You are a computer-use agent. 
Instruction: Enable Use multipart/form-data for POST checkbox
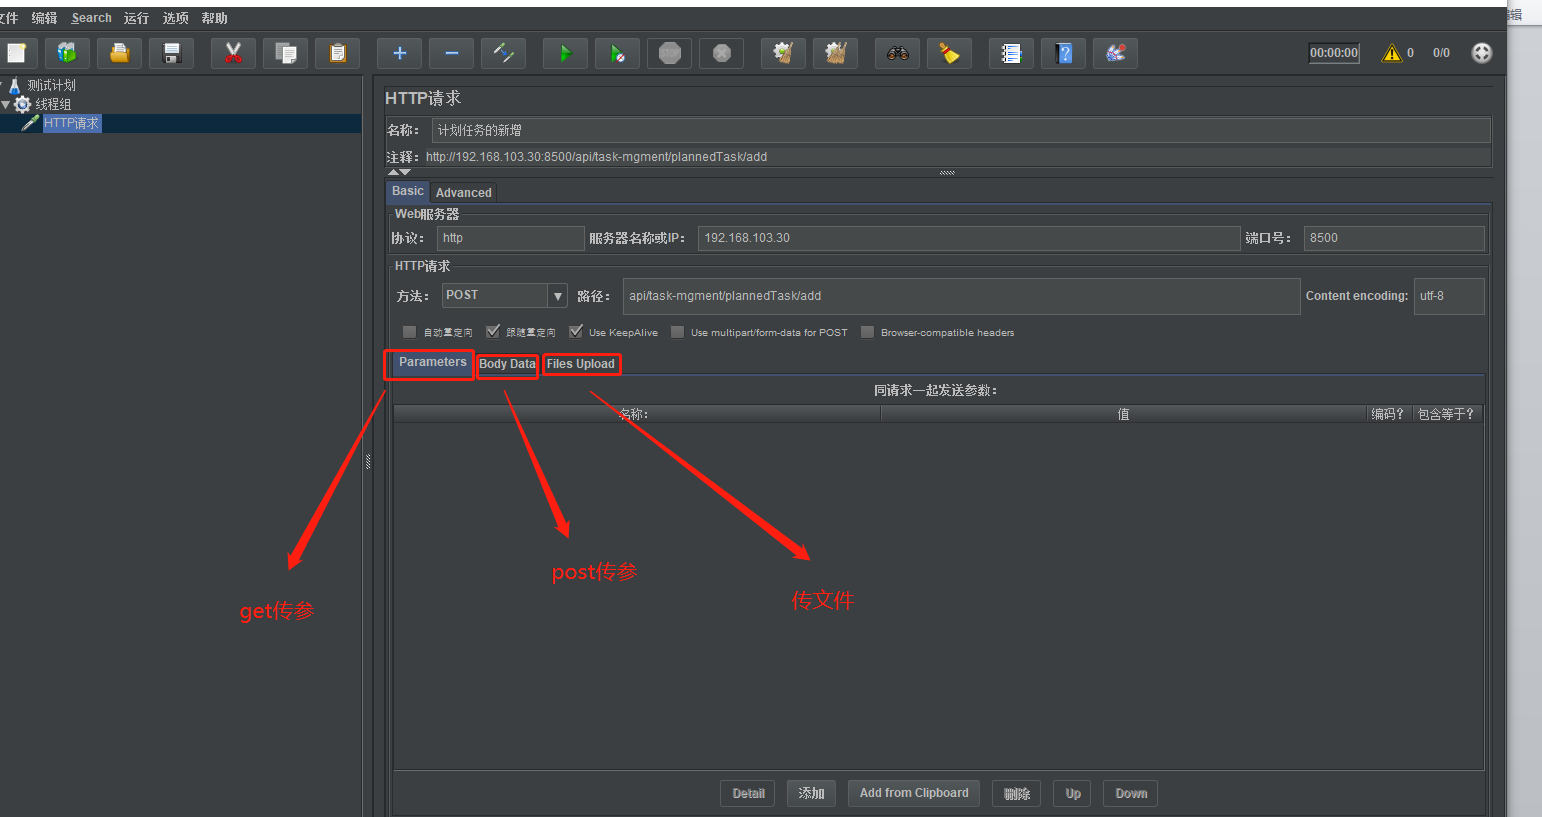[x=677, y=332]
